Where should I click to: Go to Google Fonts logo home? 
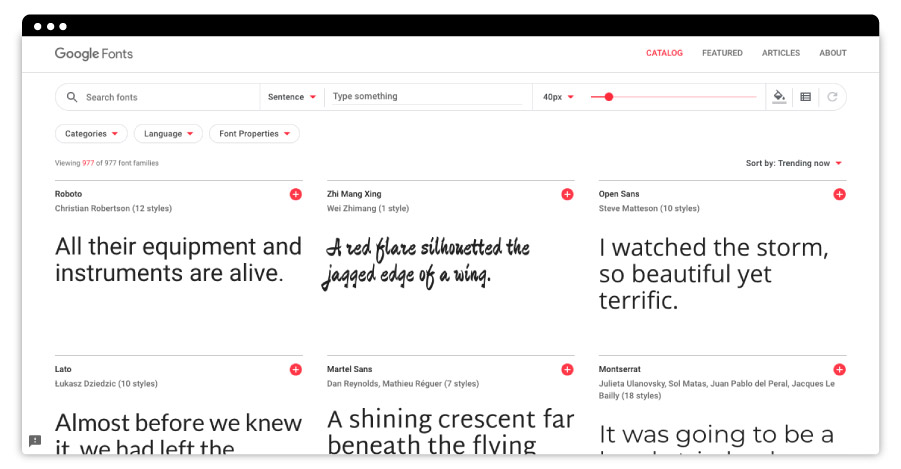94,53
